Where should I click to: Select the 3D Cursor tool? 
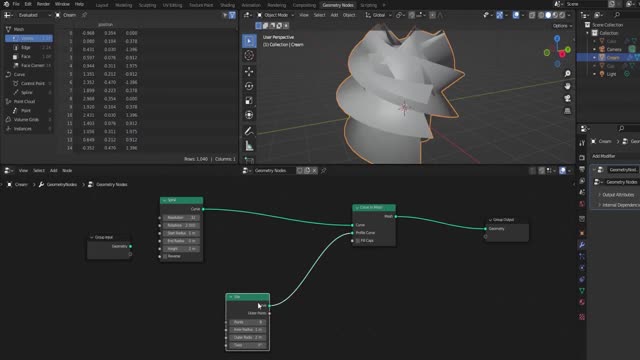pos(249,55)
